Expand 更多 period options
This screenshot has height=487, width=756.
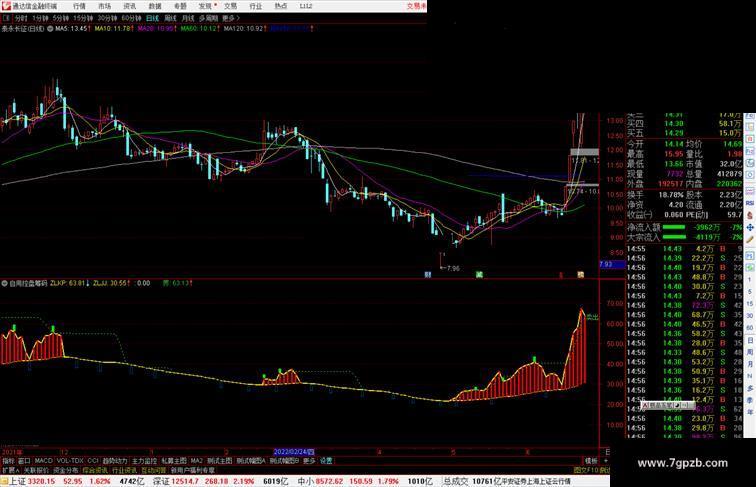(231, 18)
